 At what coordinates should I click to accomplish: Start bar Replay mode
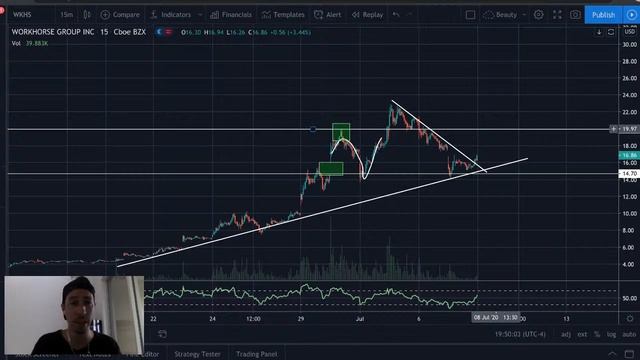click(367, 15)
